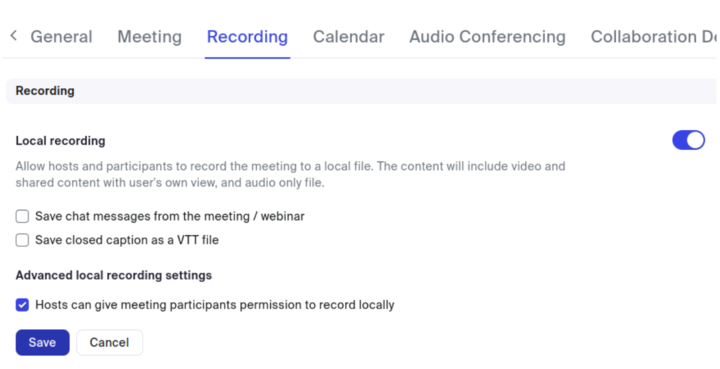Open the cut-off Collaboration tab
The height and width of the screenshot is (369, 720).
pyautogui.click(x=653, y=37)
